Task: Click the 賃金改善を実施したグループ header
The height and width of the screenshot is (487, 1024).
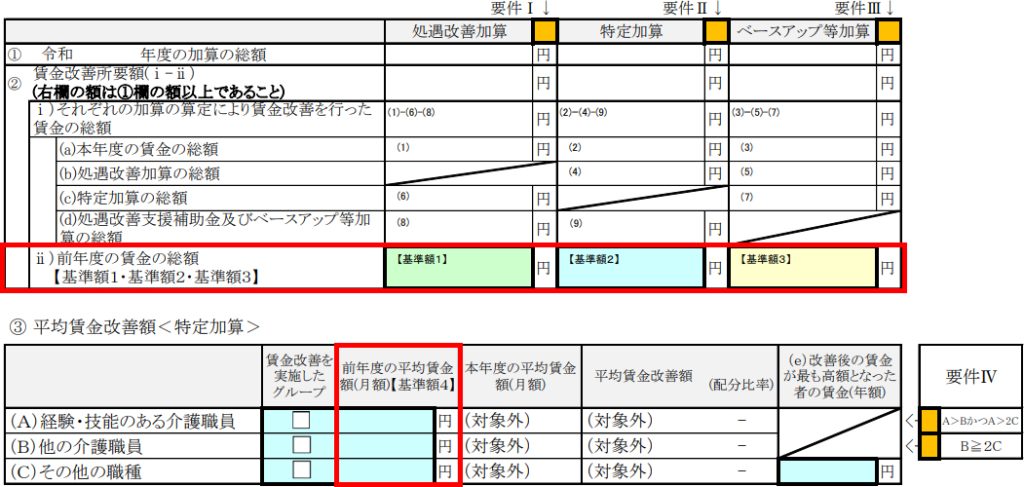Action: pyautogui.click(x=298, y=377)
